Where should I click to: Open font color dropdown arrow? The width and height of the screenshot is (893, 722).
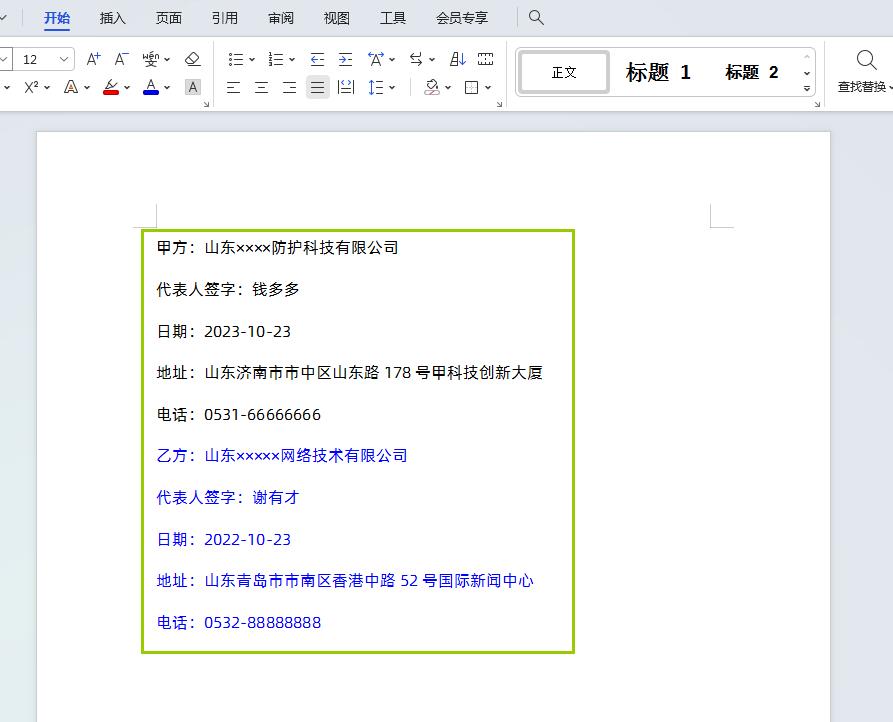tap(167, 87)
